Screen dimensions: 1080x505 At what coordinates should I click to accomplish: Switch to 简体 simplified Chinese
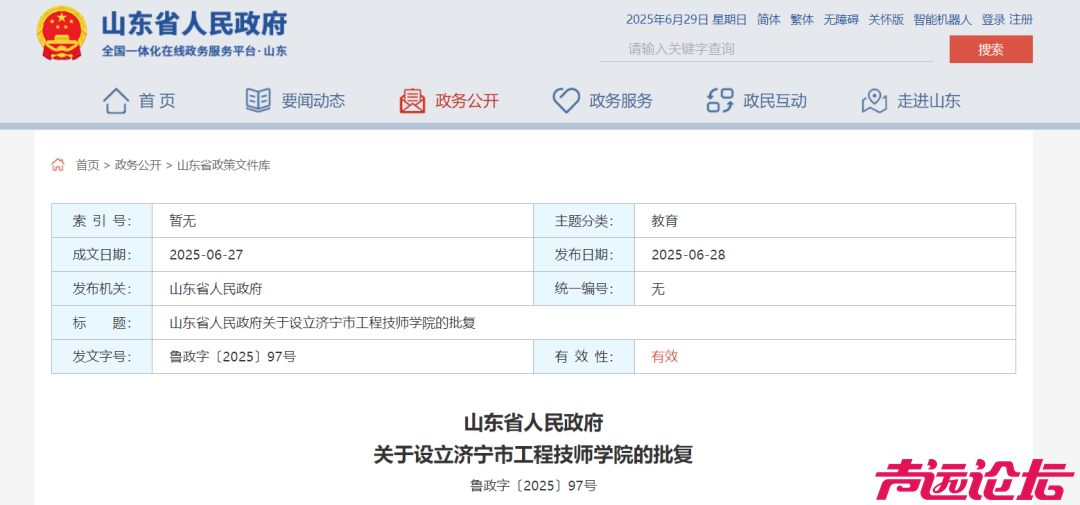point(769,20)
